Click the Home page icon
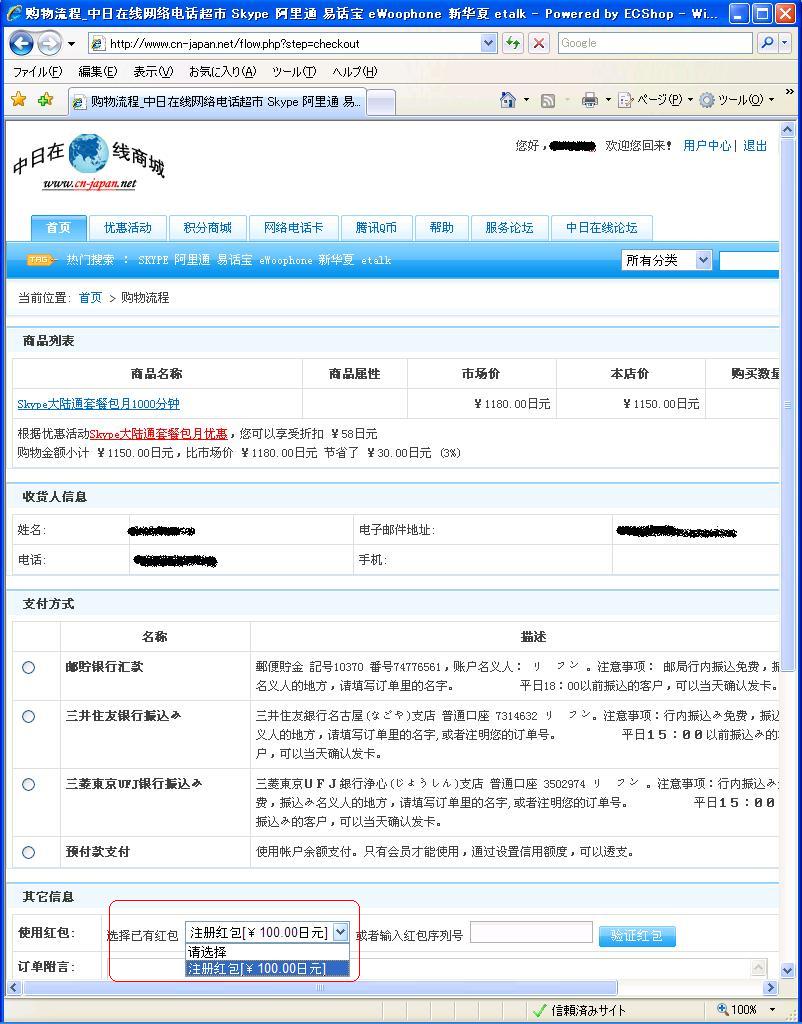Viewport: 802px width, 1024px height. pyautogui.click(x=507, y=100)
